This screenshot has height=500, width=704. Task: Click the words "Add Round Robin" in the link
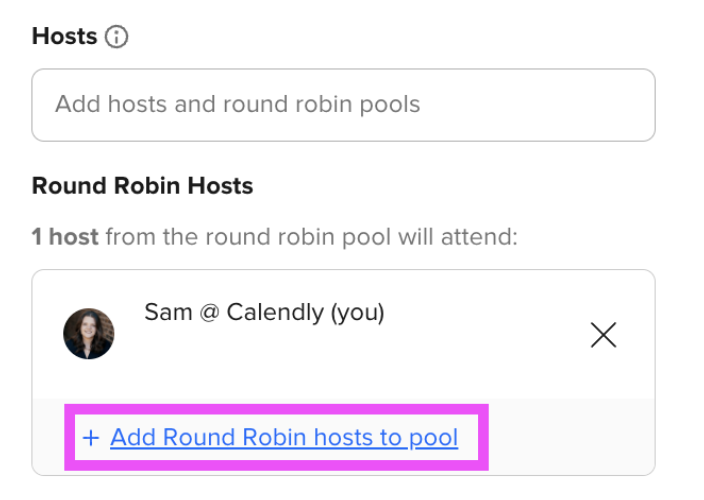tap(209, 438)
